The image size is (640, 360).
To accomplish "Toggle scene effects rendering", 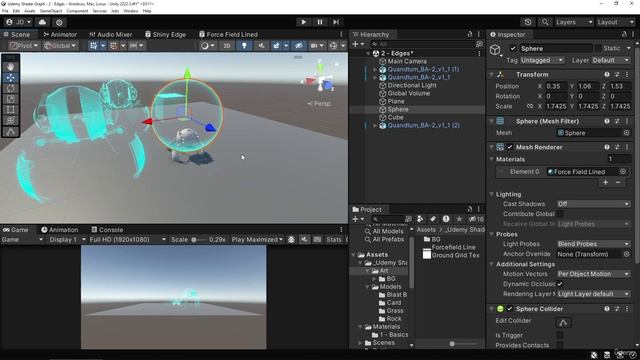I will (x=276, y=46).
